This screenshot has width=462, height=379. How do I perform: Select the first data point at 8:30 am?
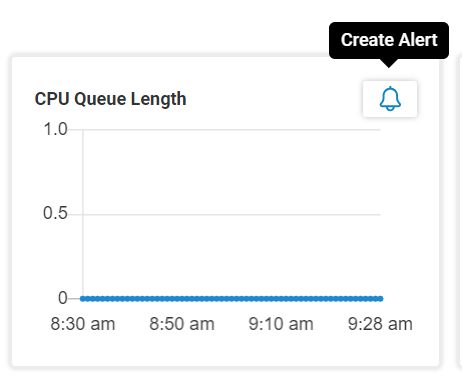point(83,299)
